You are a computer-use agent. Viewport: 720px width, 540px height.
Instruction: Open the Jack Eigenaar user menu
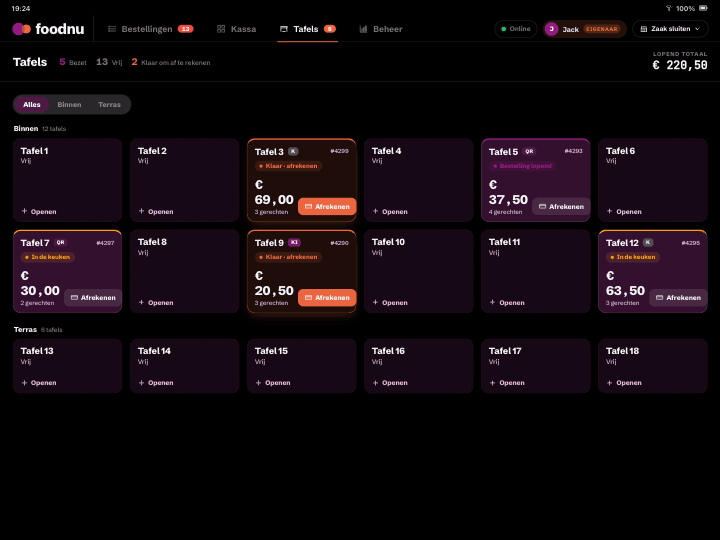point(585,29)
